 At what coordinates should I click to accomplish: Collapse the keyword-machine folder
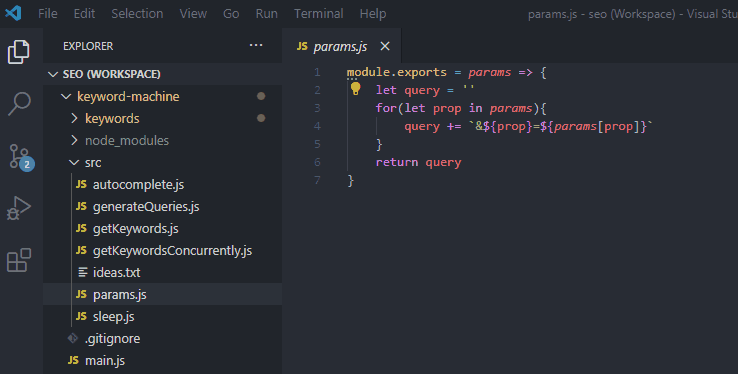tap(66, 96)
